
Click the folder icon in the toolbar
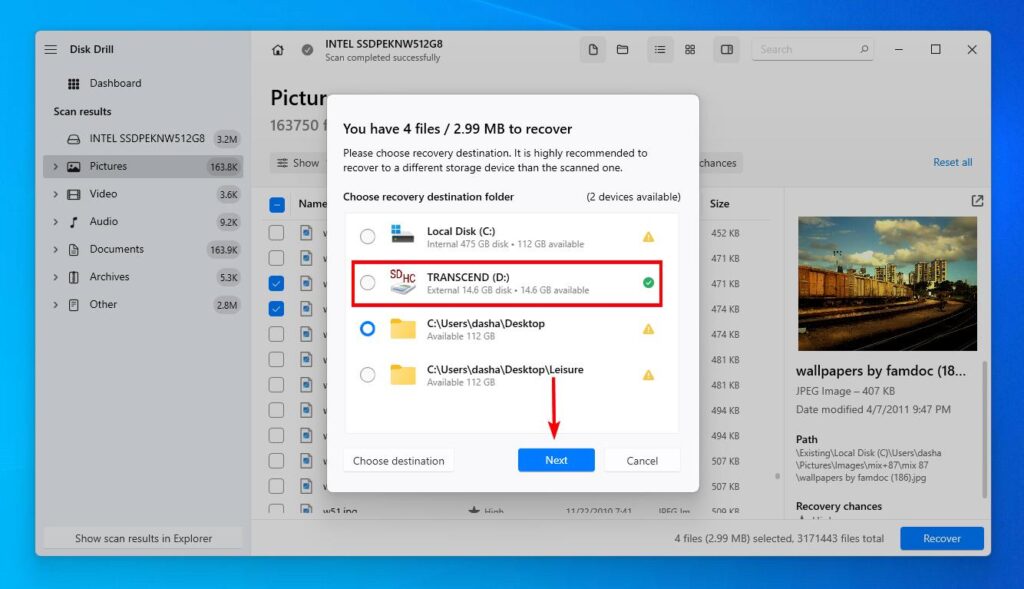[x=623, y=48]
